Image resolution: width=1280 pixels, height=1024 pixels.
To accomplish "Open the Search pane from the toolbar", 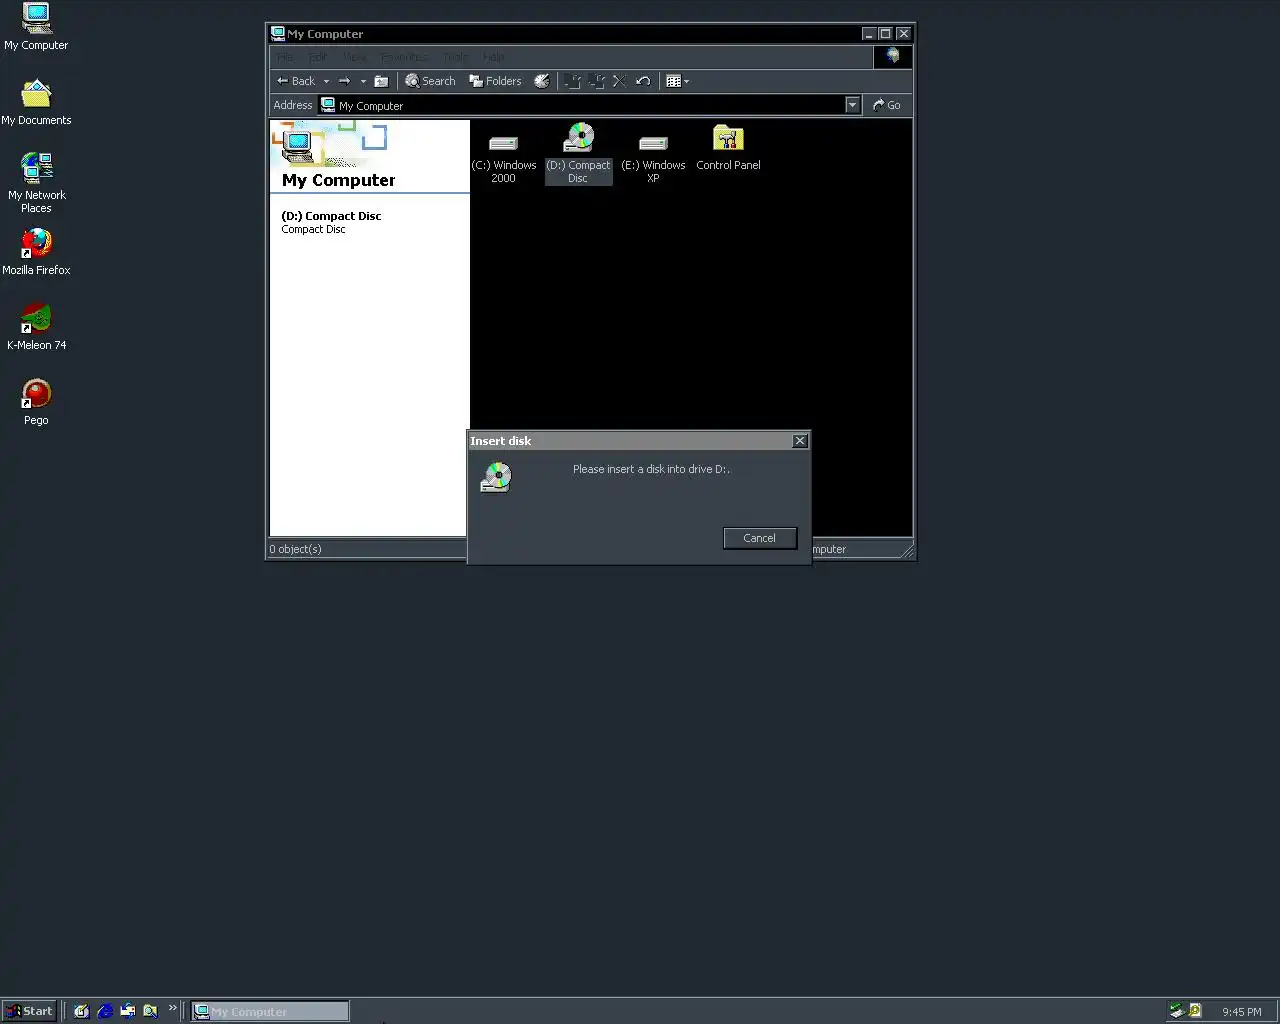I will (x=430, y=81).
